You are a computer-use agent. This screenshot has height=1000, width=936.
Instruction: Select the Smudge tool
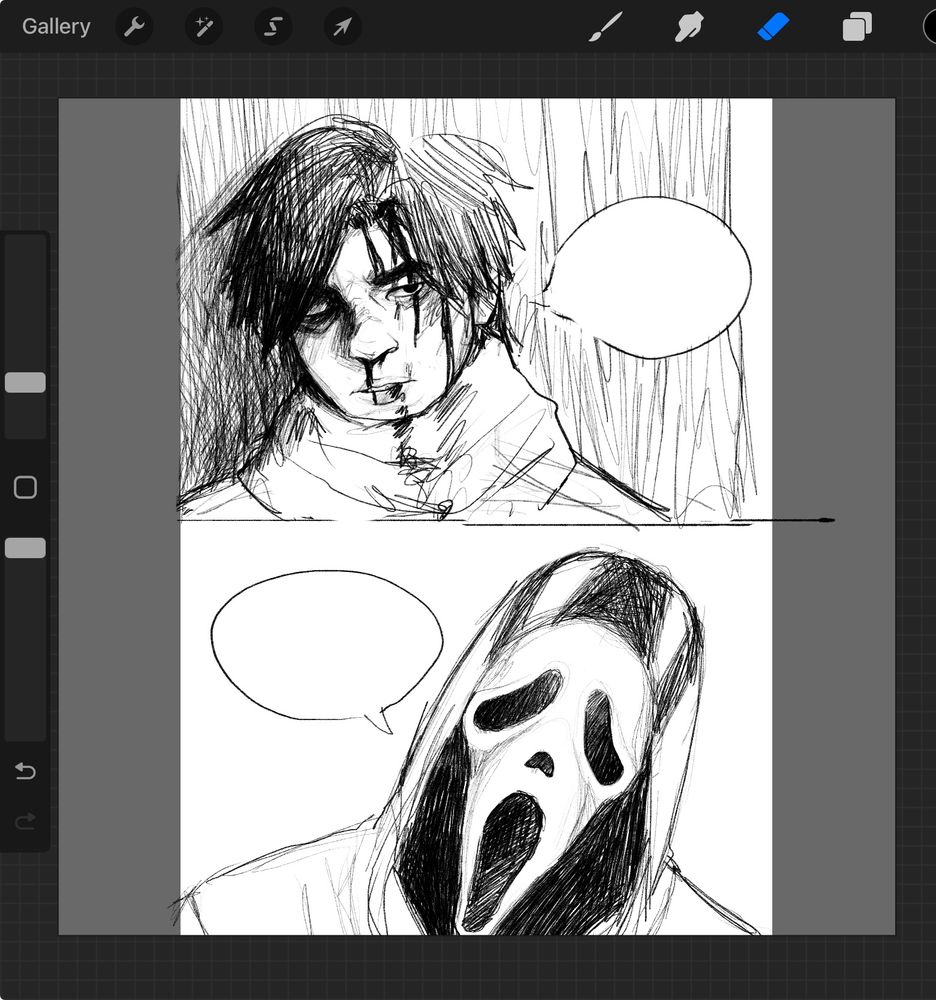[689, 27]
